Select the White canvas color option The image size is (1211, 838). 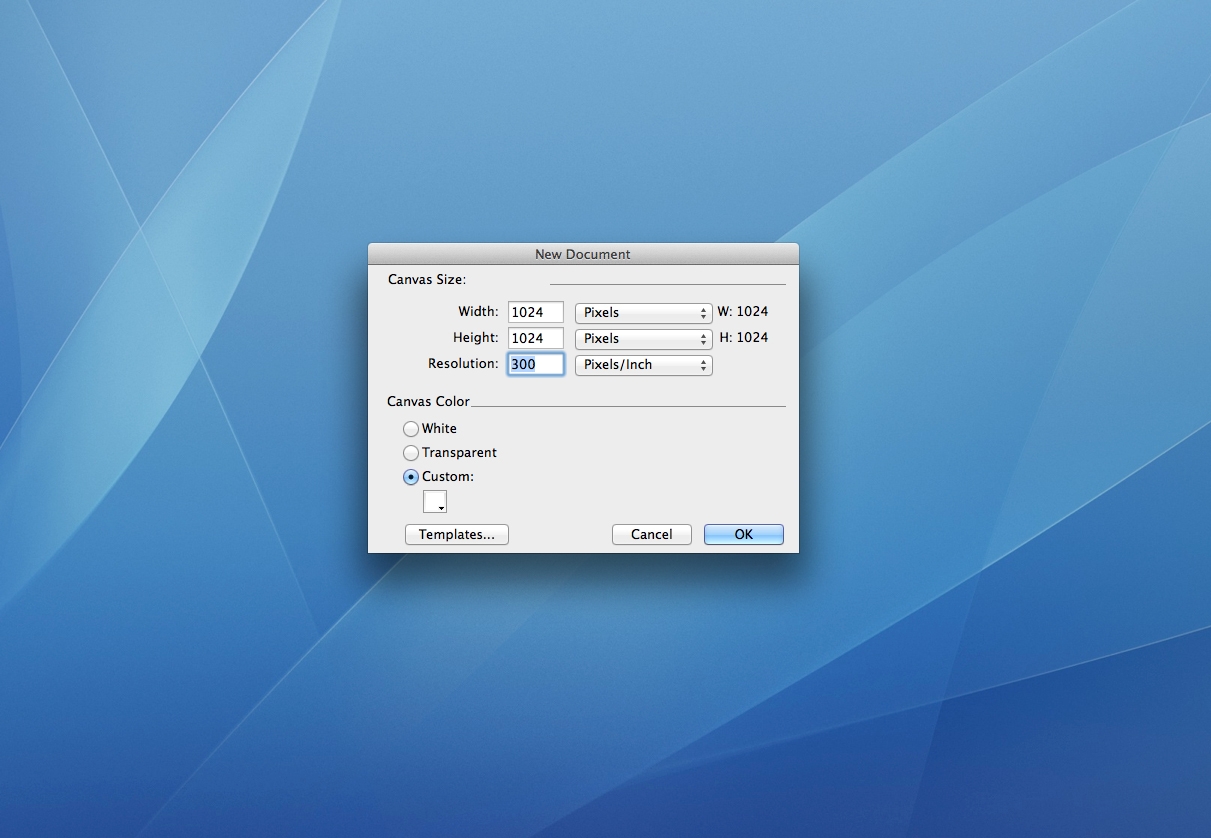tap(411, 428)
